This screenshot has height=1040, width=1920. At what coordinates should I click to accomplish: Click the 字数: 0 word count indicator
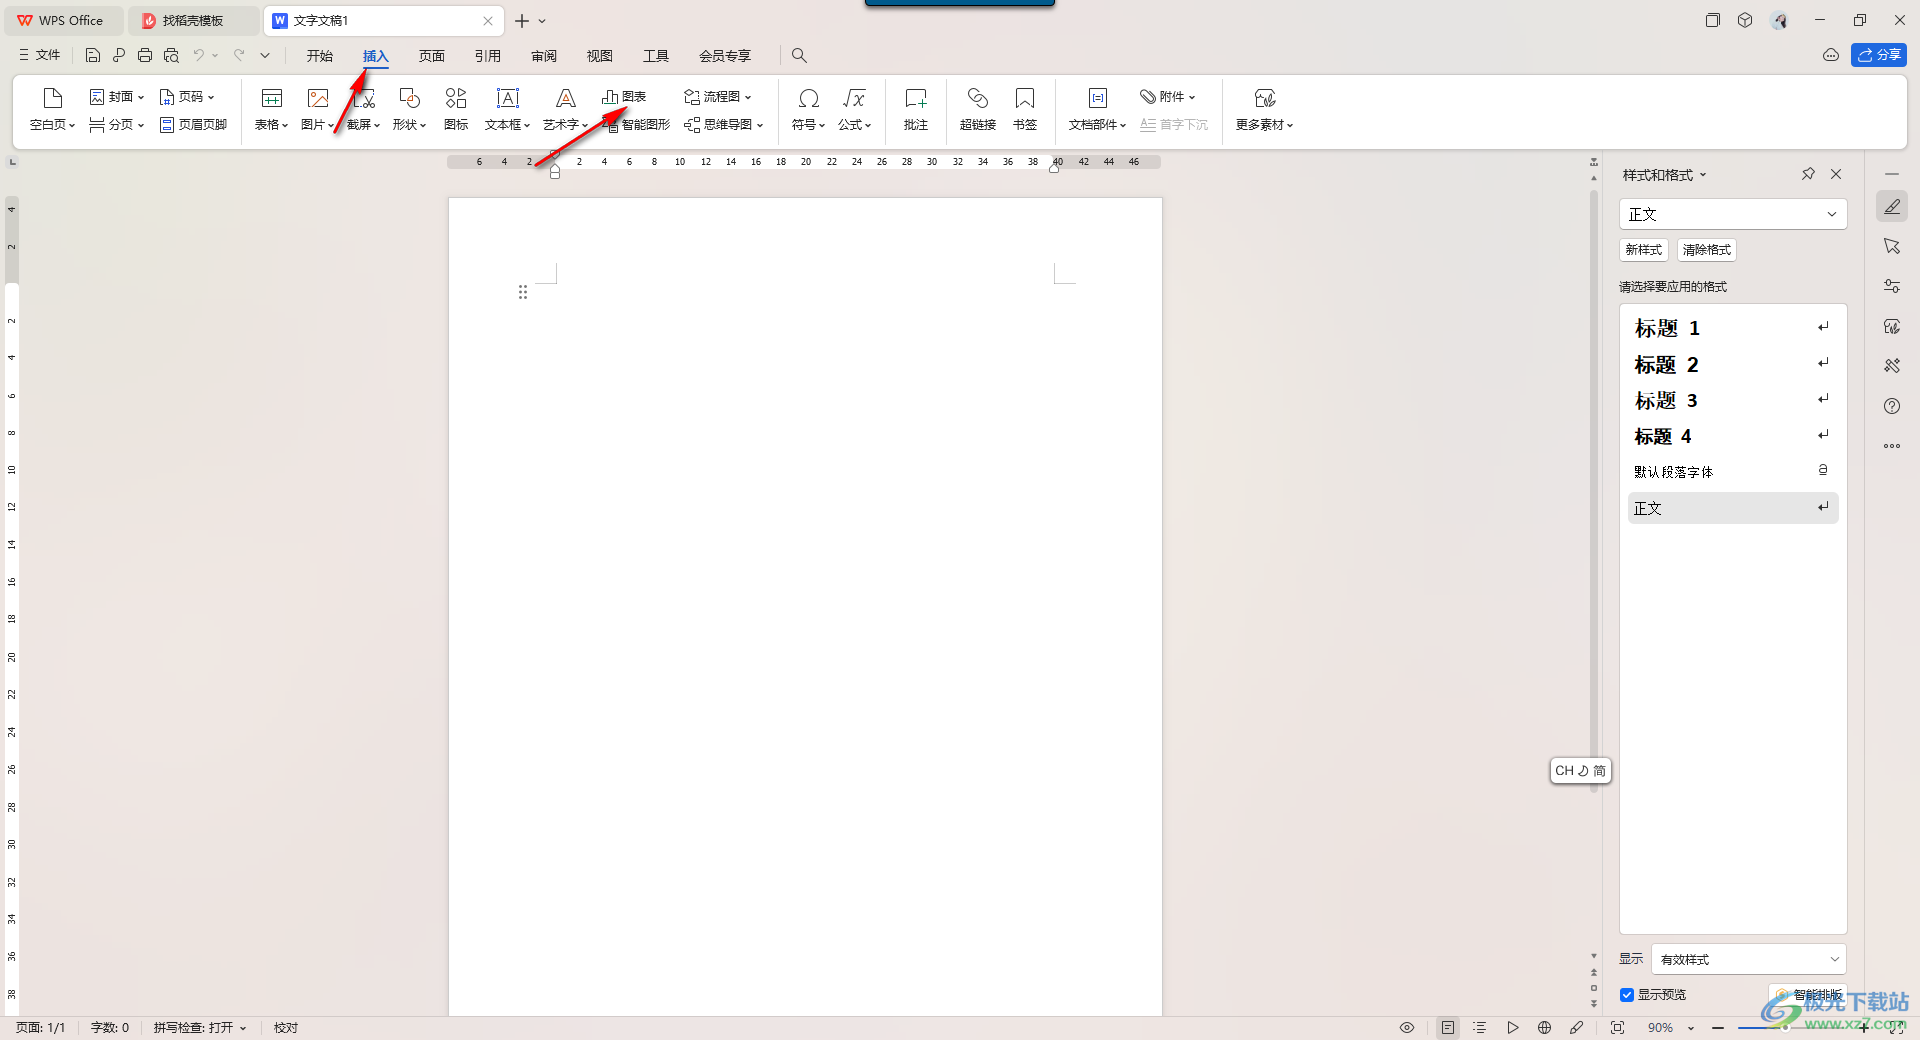point(110,1028)
